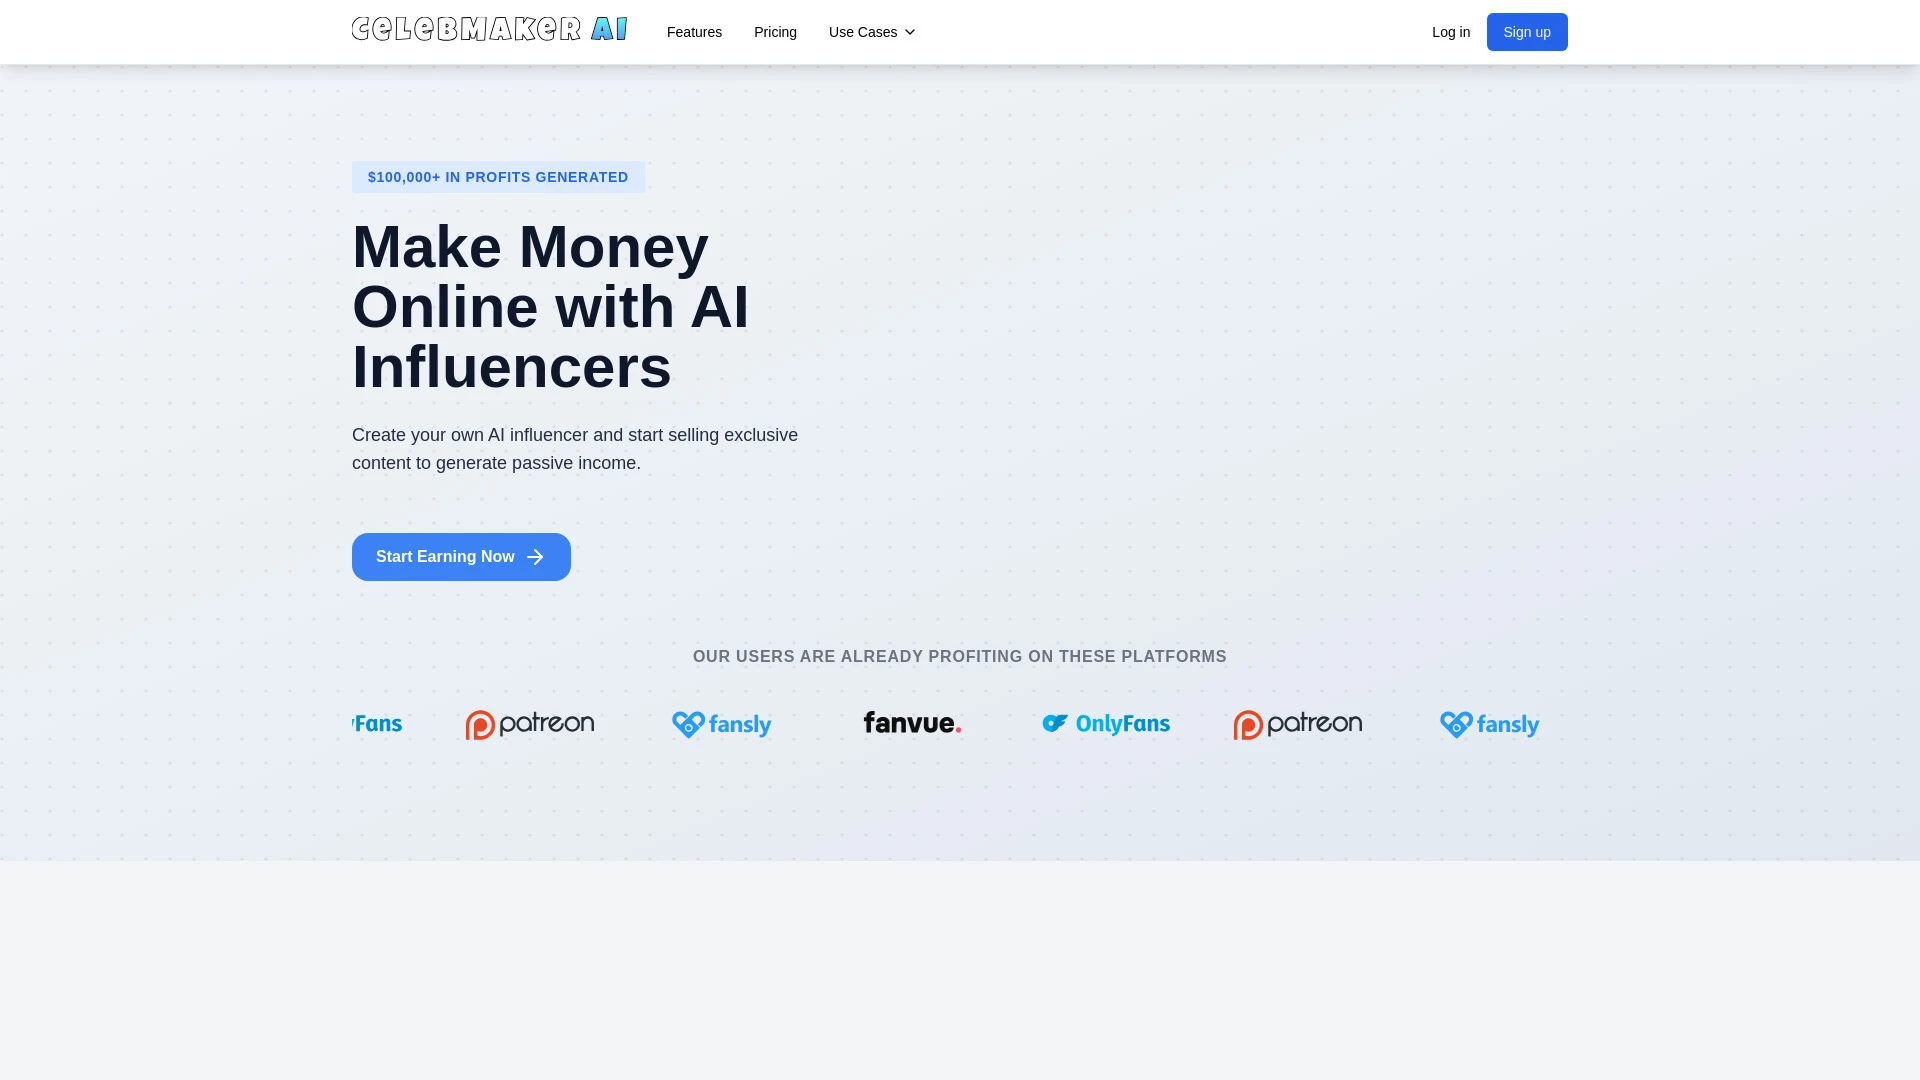Click the CelebMaker AI logo

[489, 32]
